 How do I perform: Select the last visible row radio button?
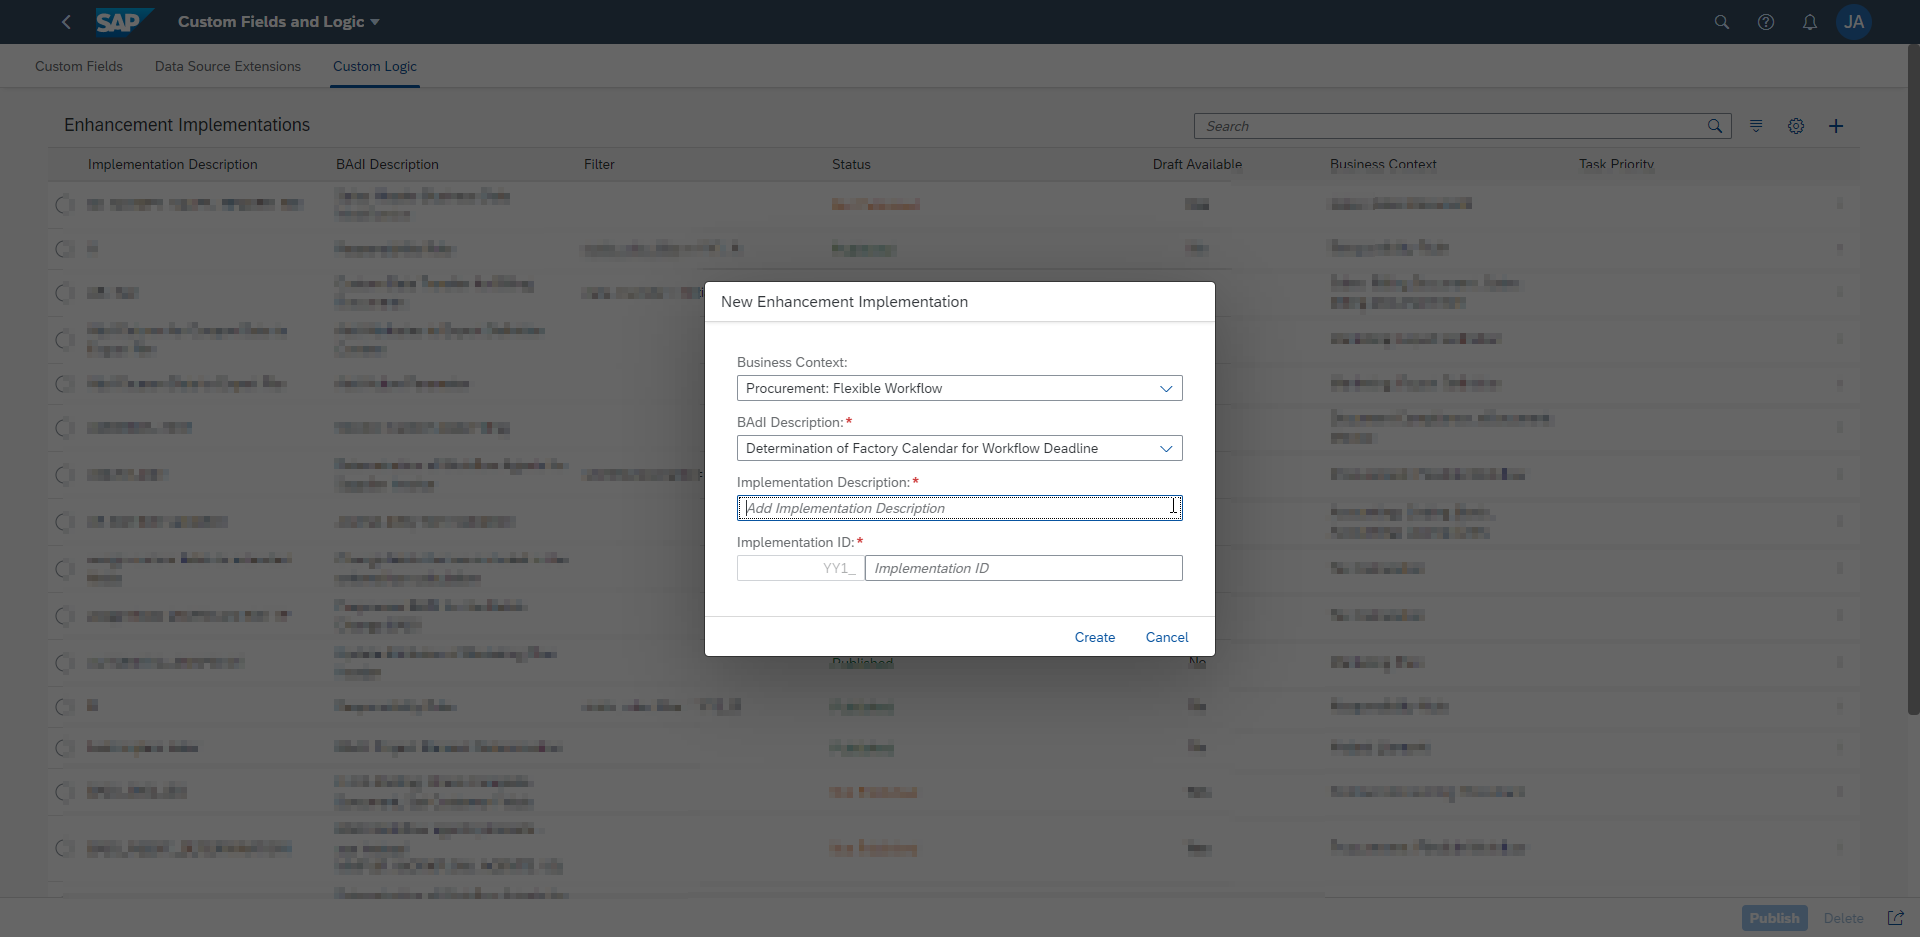tap(65, 848)
